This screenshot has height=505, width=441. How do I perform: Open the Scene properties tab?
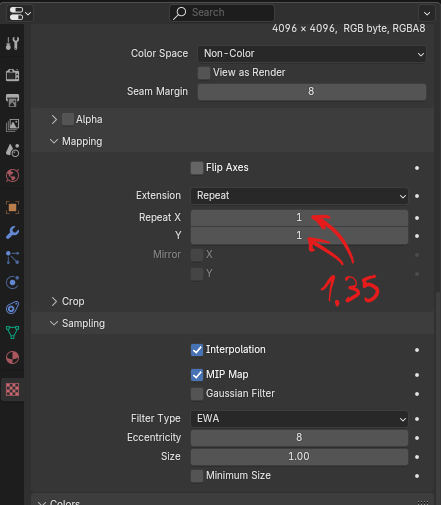click(12, 150)
